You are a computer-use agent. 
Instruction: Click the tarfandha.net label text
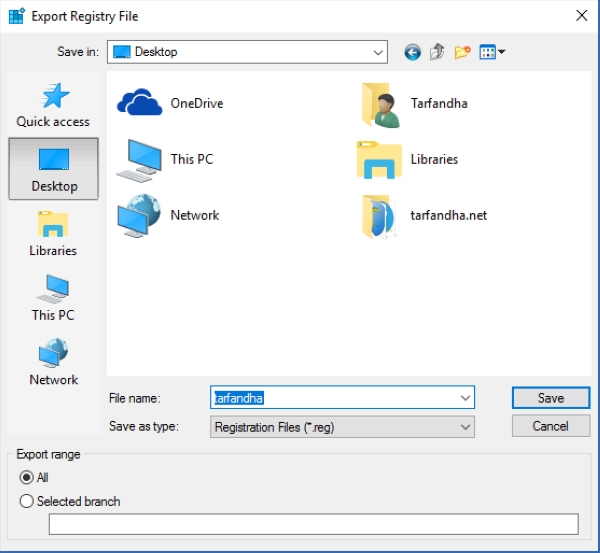pyautogui.click(x=448, y=215)
